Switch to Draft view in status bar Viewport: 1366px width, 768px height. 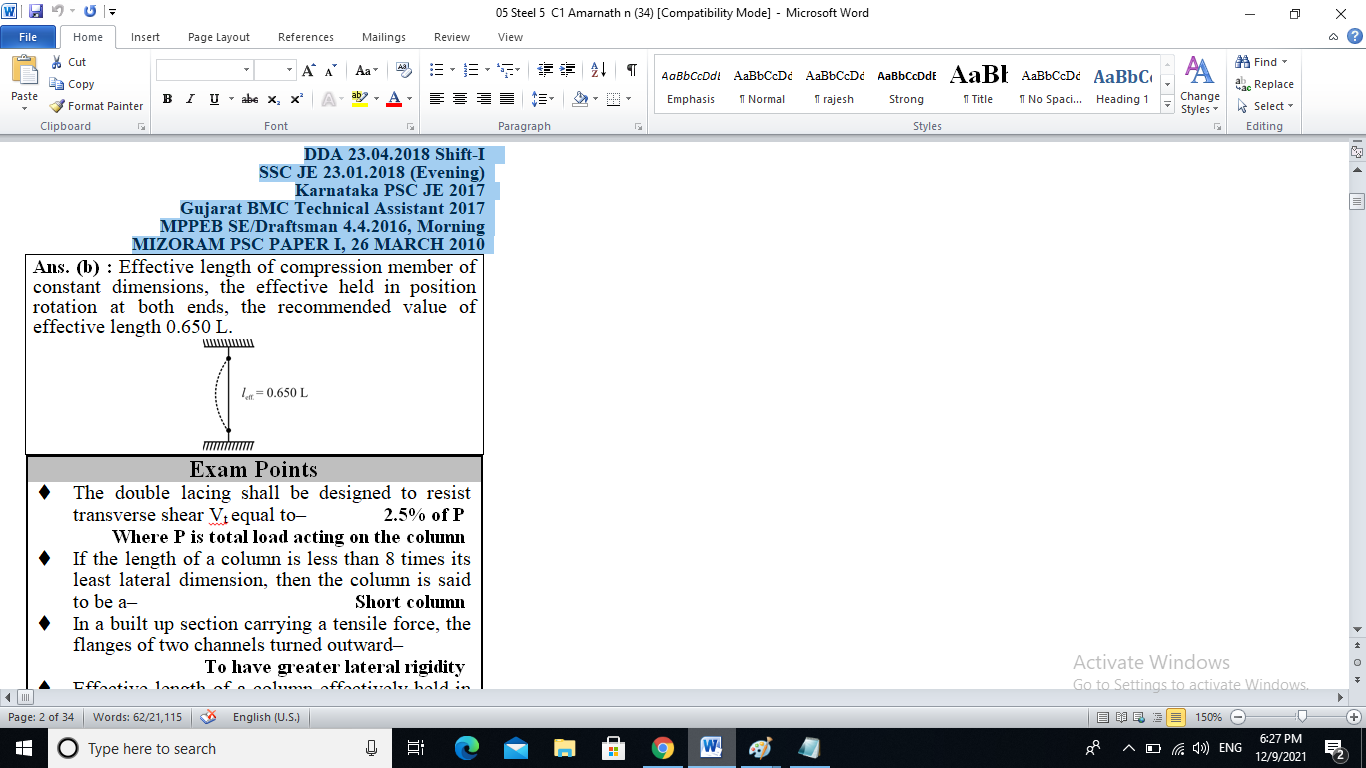[x=1175, y=717]
